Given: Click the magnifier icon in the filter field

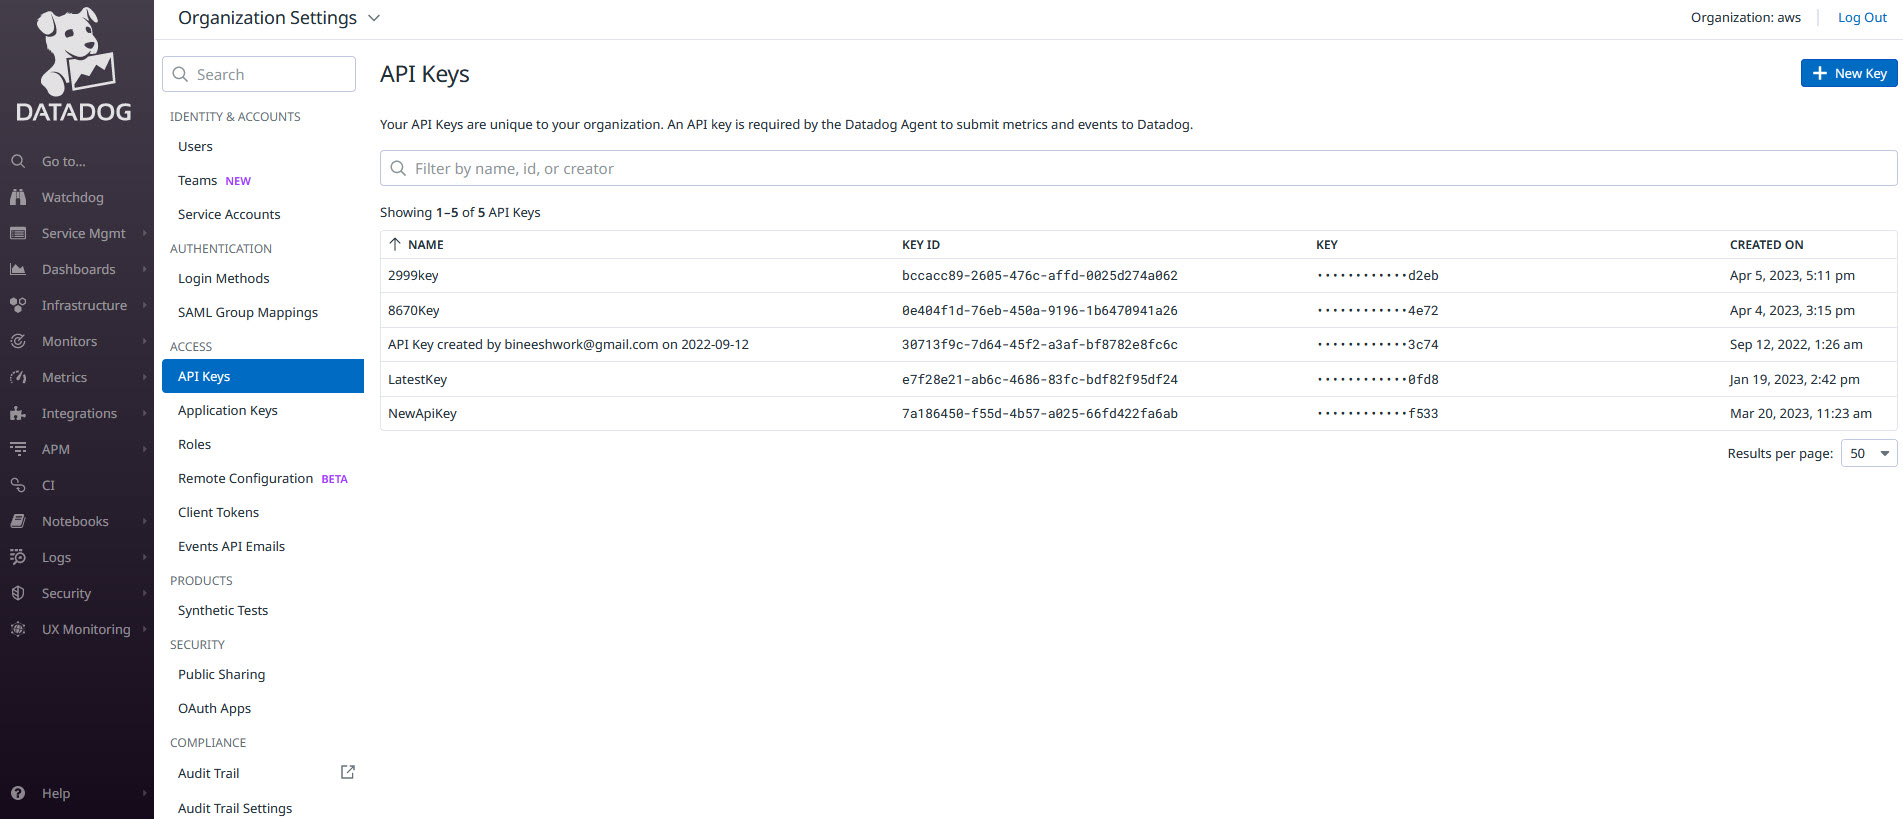Looking at the screenshot, I should point(398,168).
